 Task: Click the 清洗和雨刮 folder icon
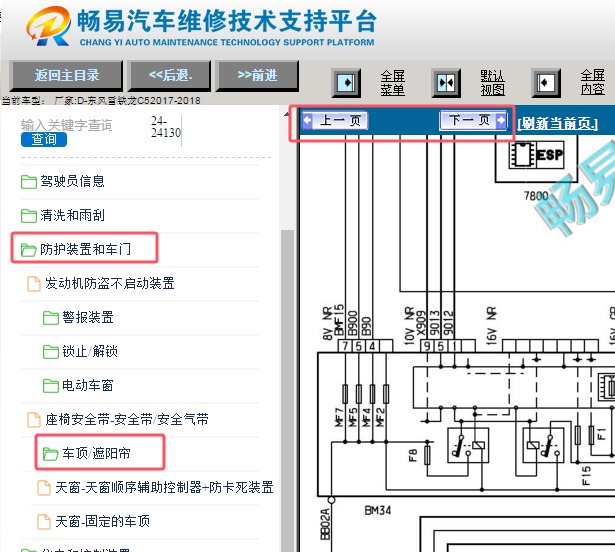[x=28, y=215]
